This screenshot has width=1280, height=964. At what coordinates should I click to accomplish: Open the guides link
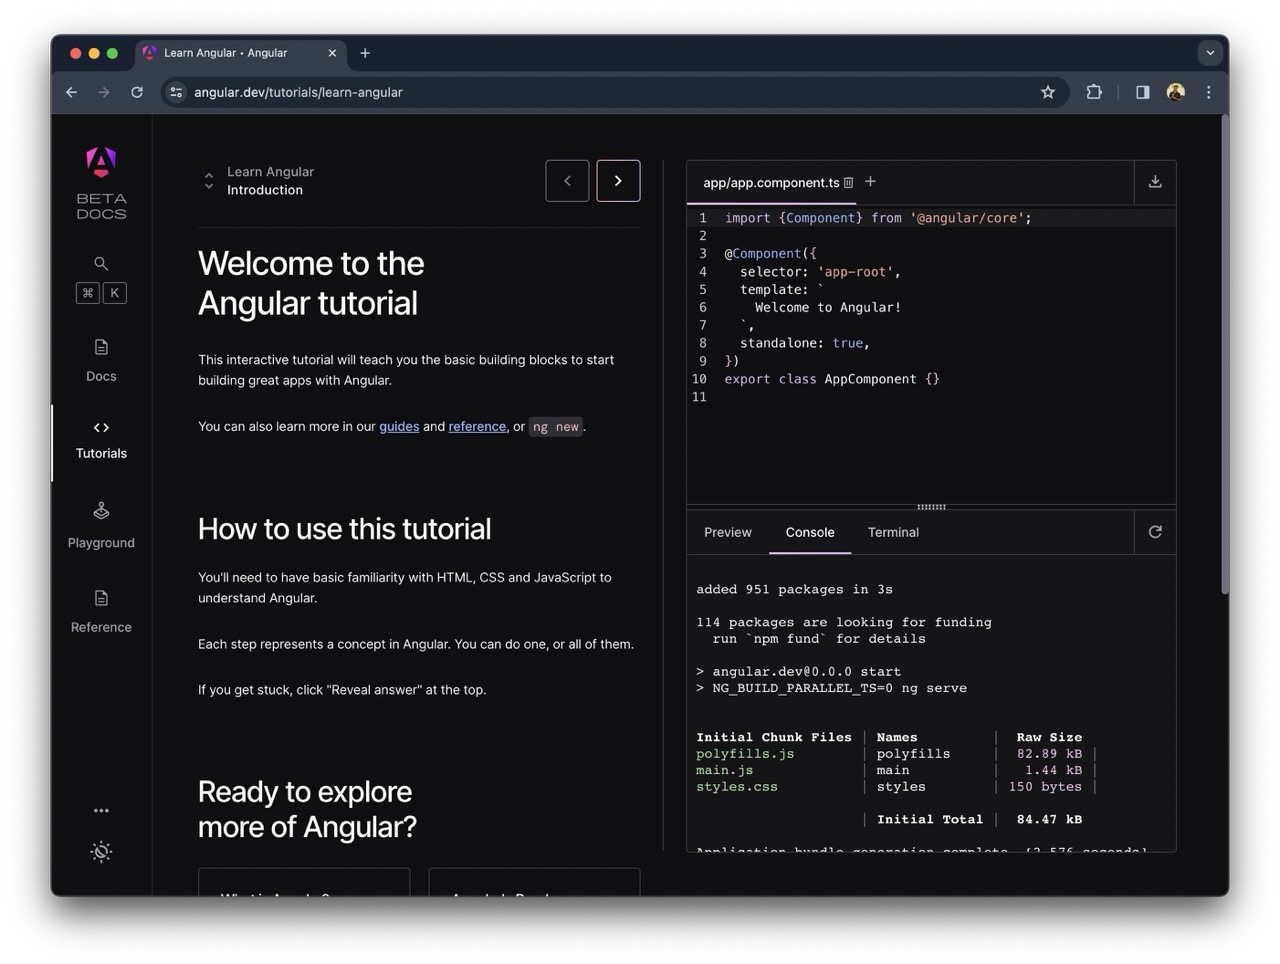click(399, 426)
